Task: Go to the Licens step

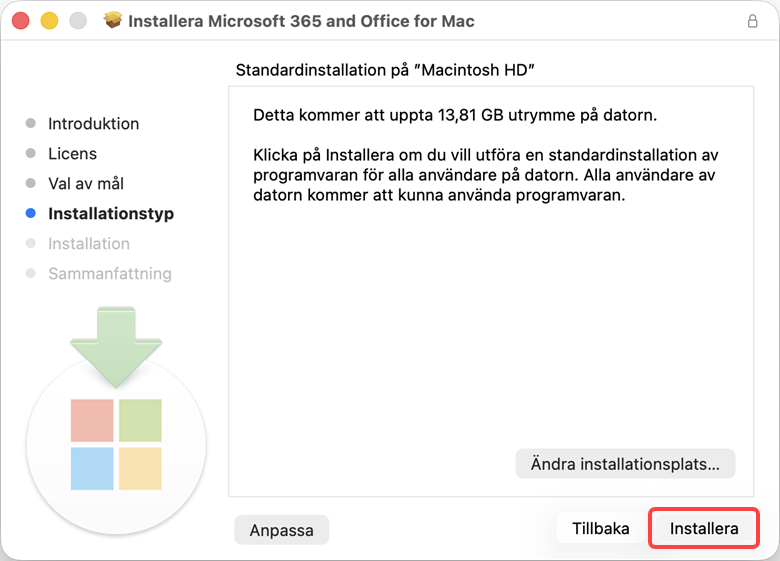Action: [72, 154]
